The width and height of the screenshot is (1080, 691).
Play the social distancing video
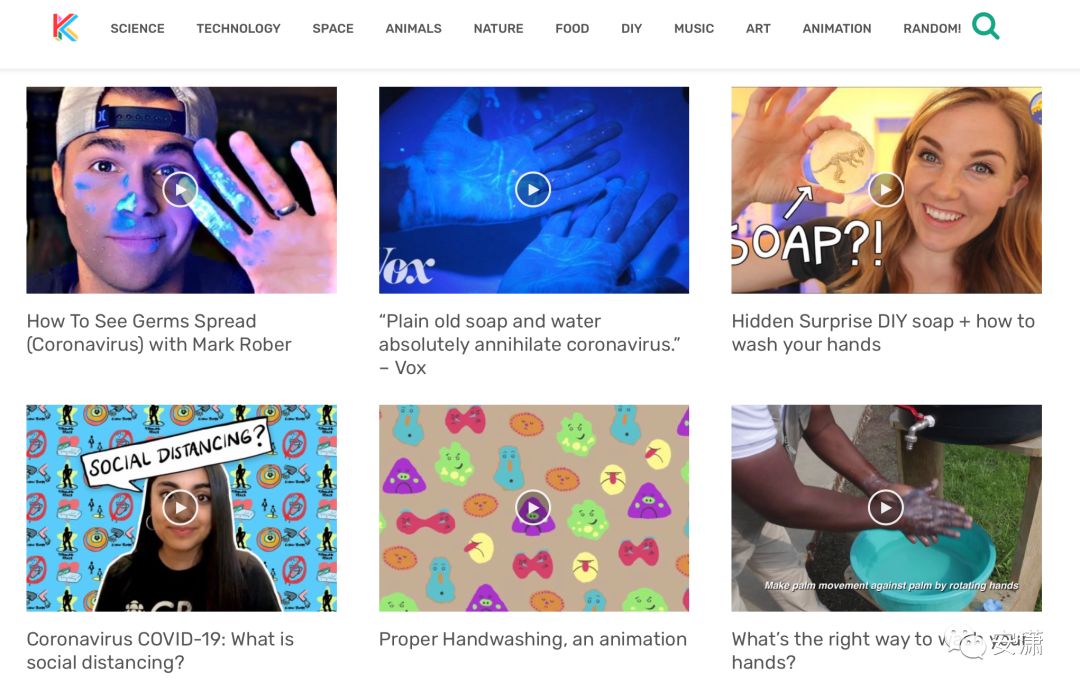pyautogui.click(x=180, y=508)
